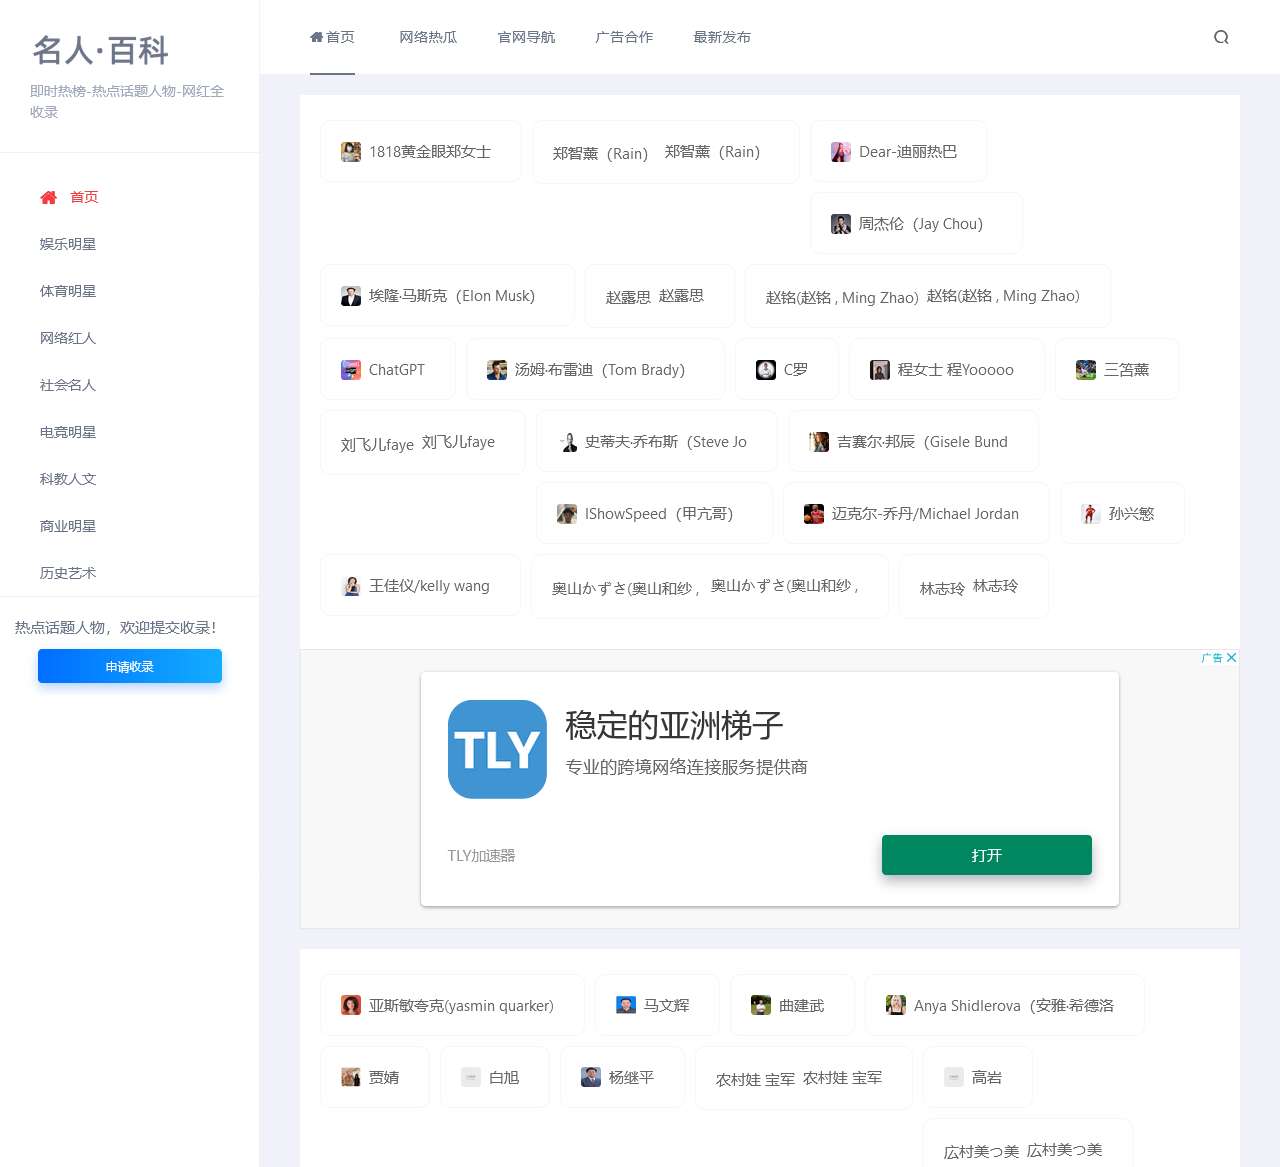Image resolution: width=1280 pixels, height=1167 pixels.
Task: Click the ChatGPT logo icon
Action: tap(351, 369)
